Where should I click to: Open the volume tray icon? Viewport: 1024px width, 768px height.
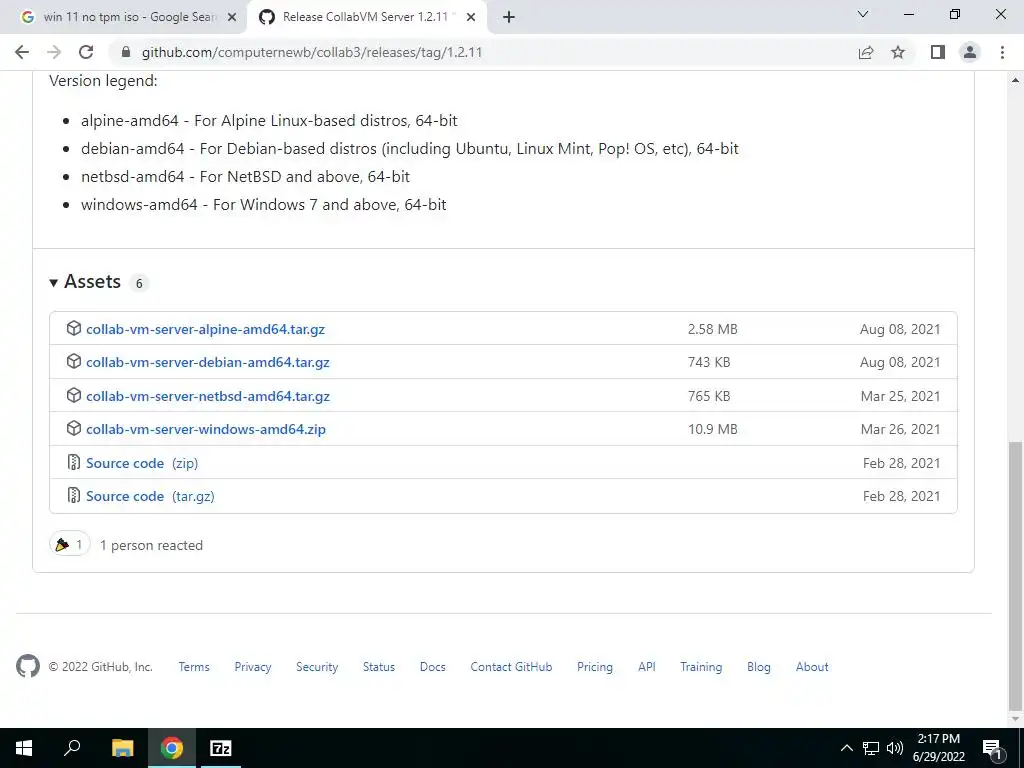click(894, 748)
